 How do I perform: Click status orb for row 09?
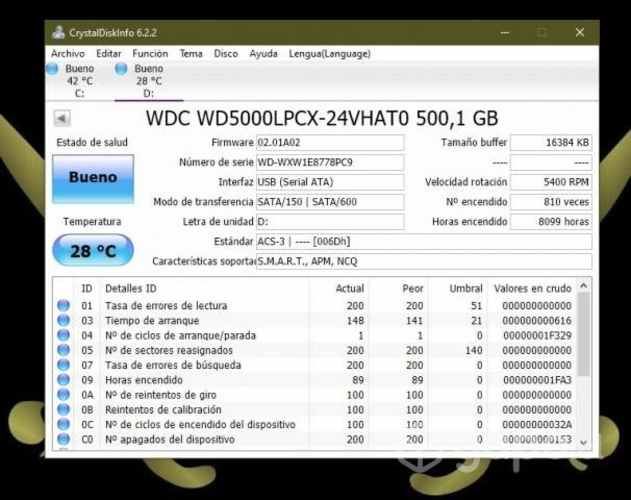[63, 380]
